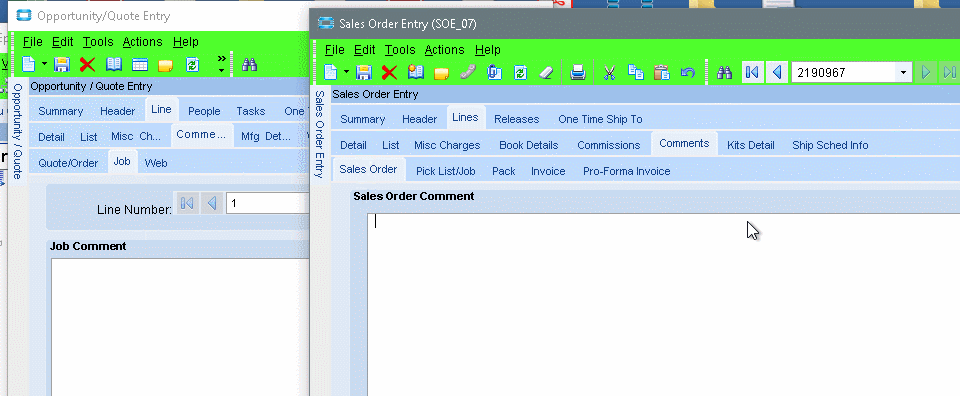
Task: Click the phone call log icon in Sales Order toolbar
Action: click(x=468, y=72)
